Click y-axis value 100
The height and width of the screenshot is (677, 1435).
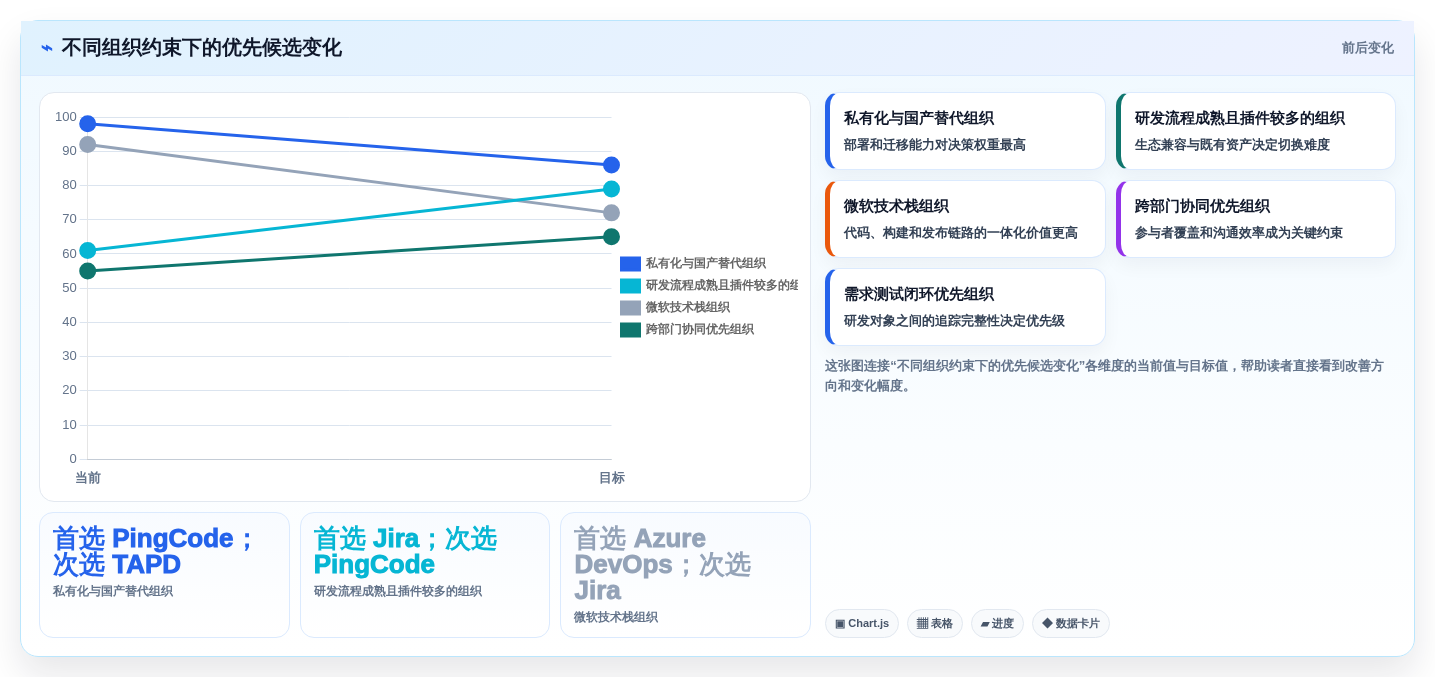(66, 117)
